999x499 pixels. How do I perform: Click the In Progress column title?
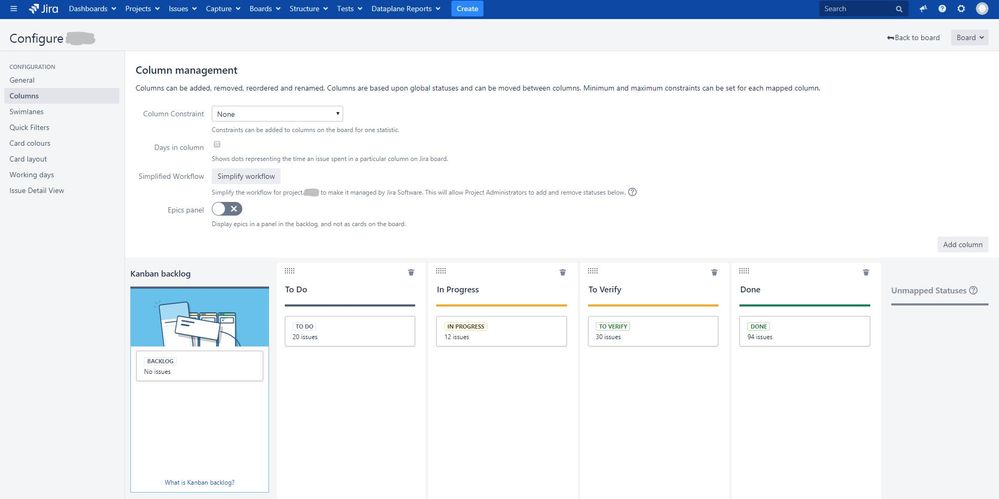pyautogui.click(x=457, y=289)
